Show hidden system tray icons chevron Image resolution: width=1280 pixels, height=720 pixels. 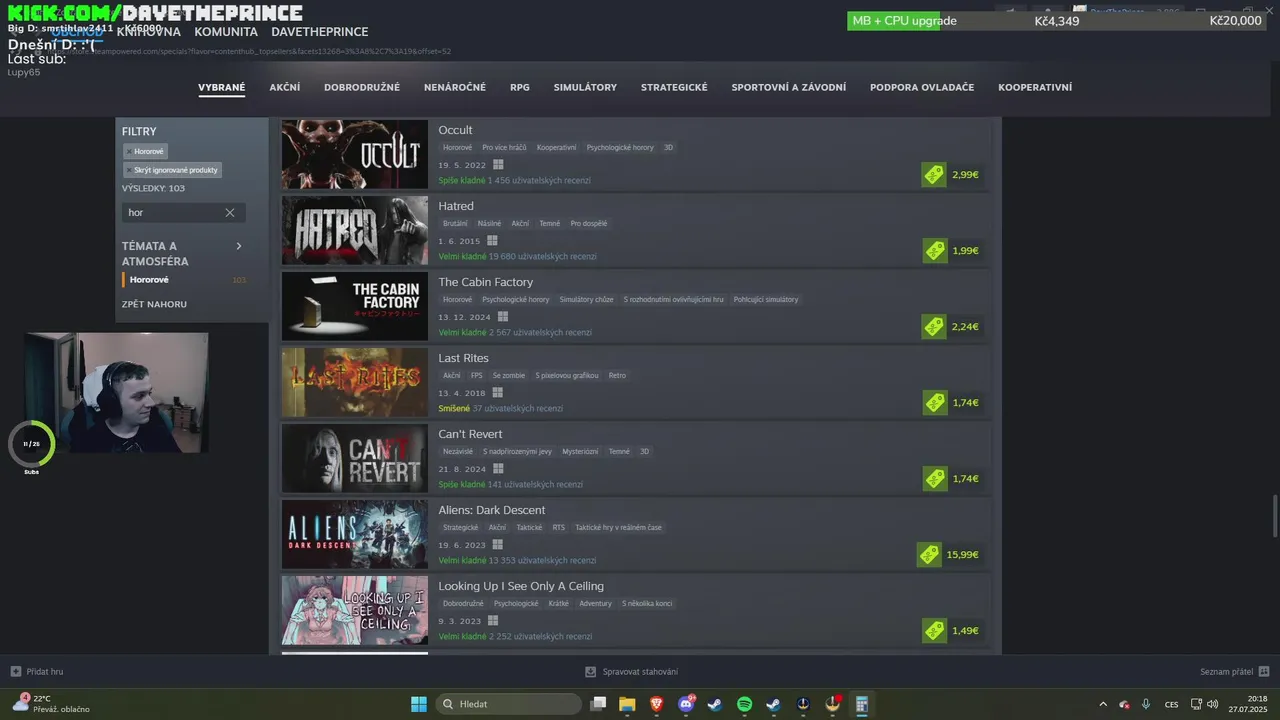1103,704
